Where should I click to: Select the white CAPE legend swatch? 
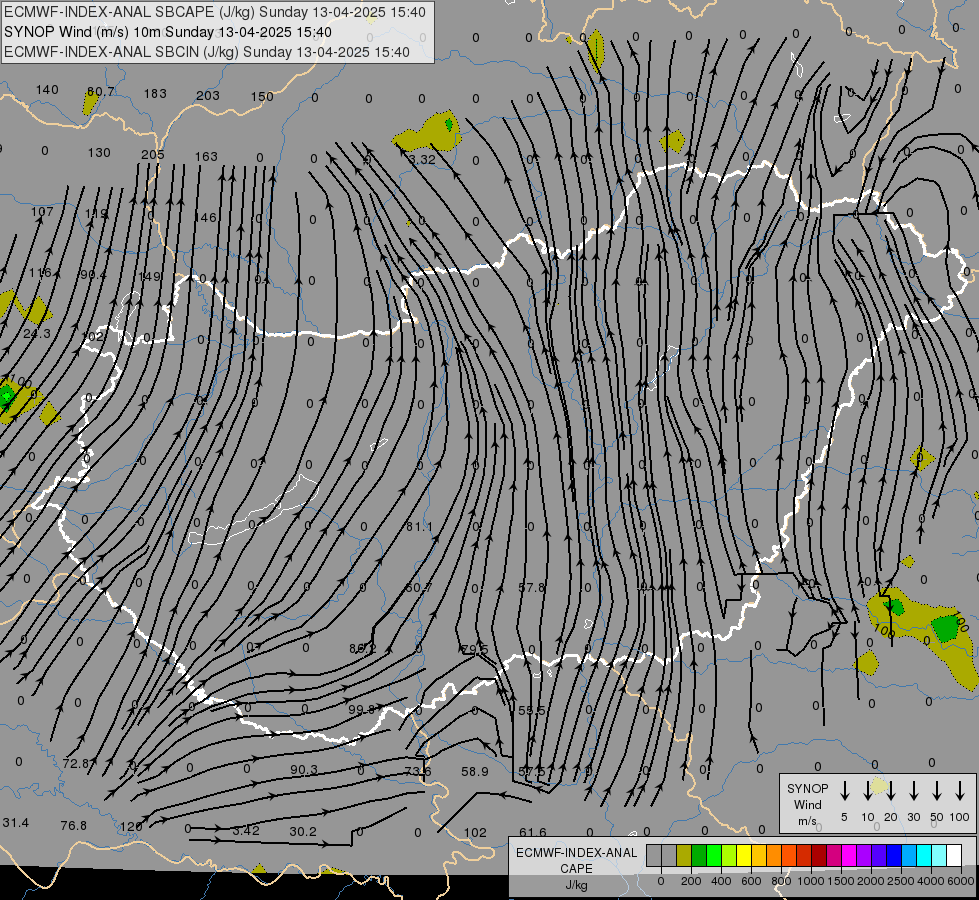point(953,855)
